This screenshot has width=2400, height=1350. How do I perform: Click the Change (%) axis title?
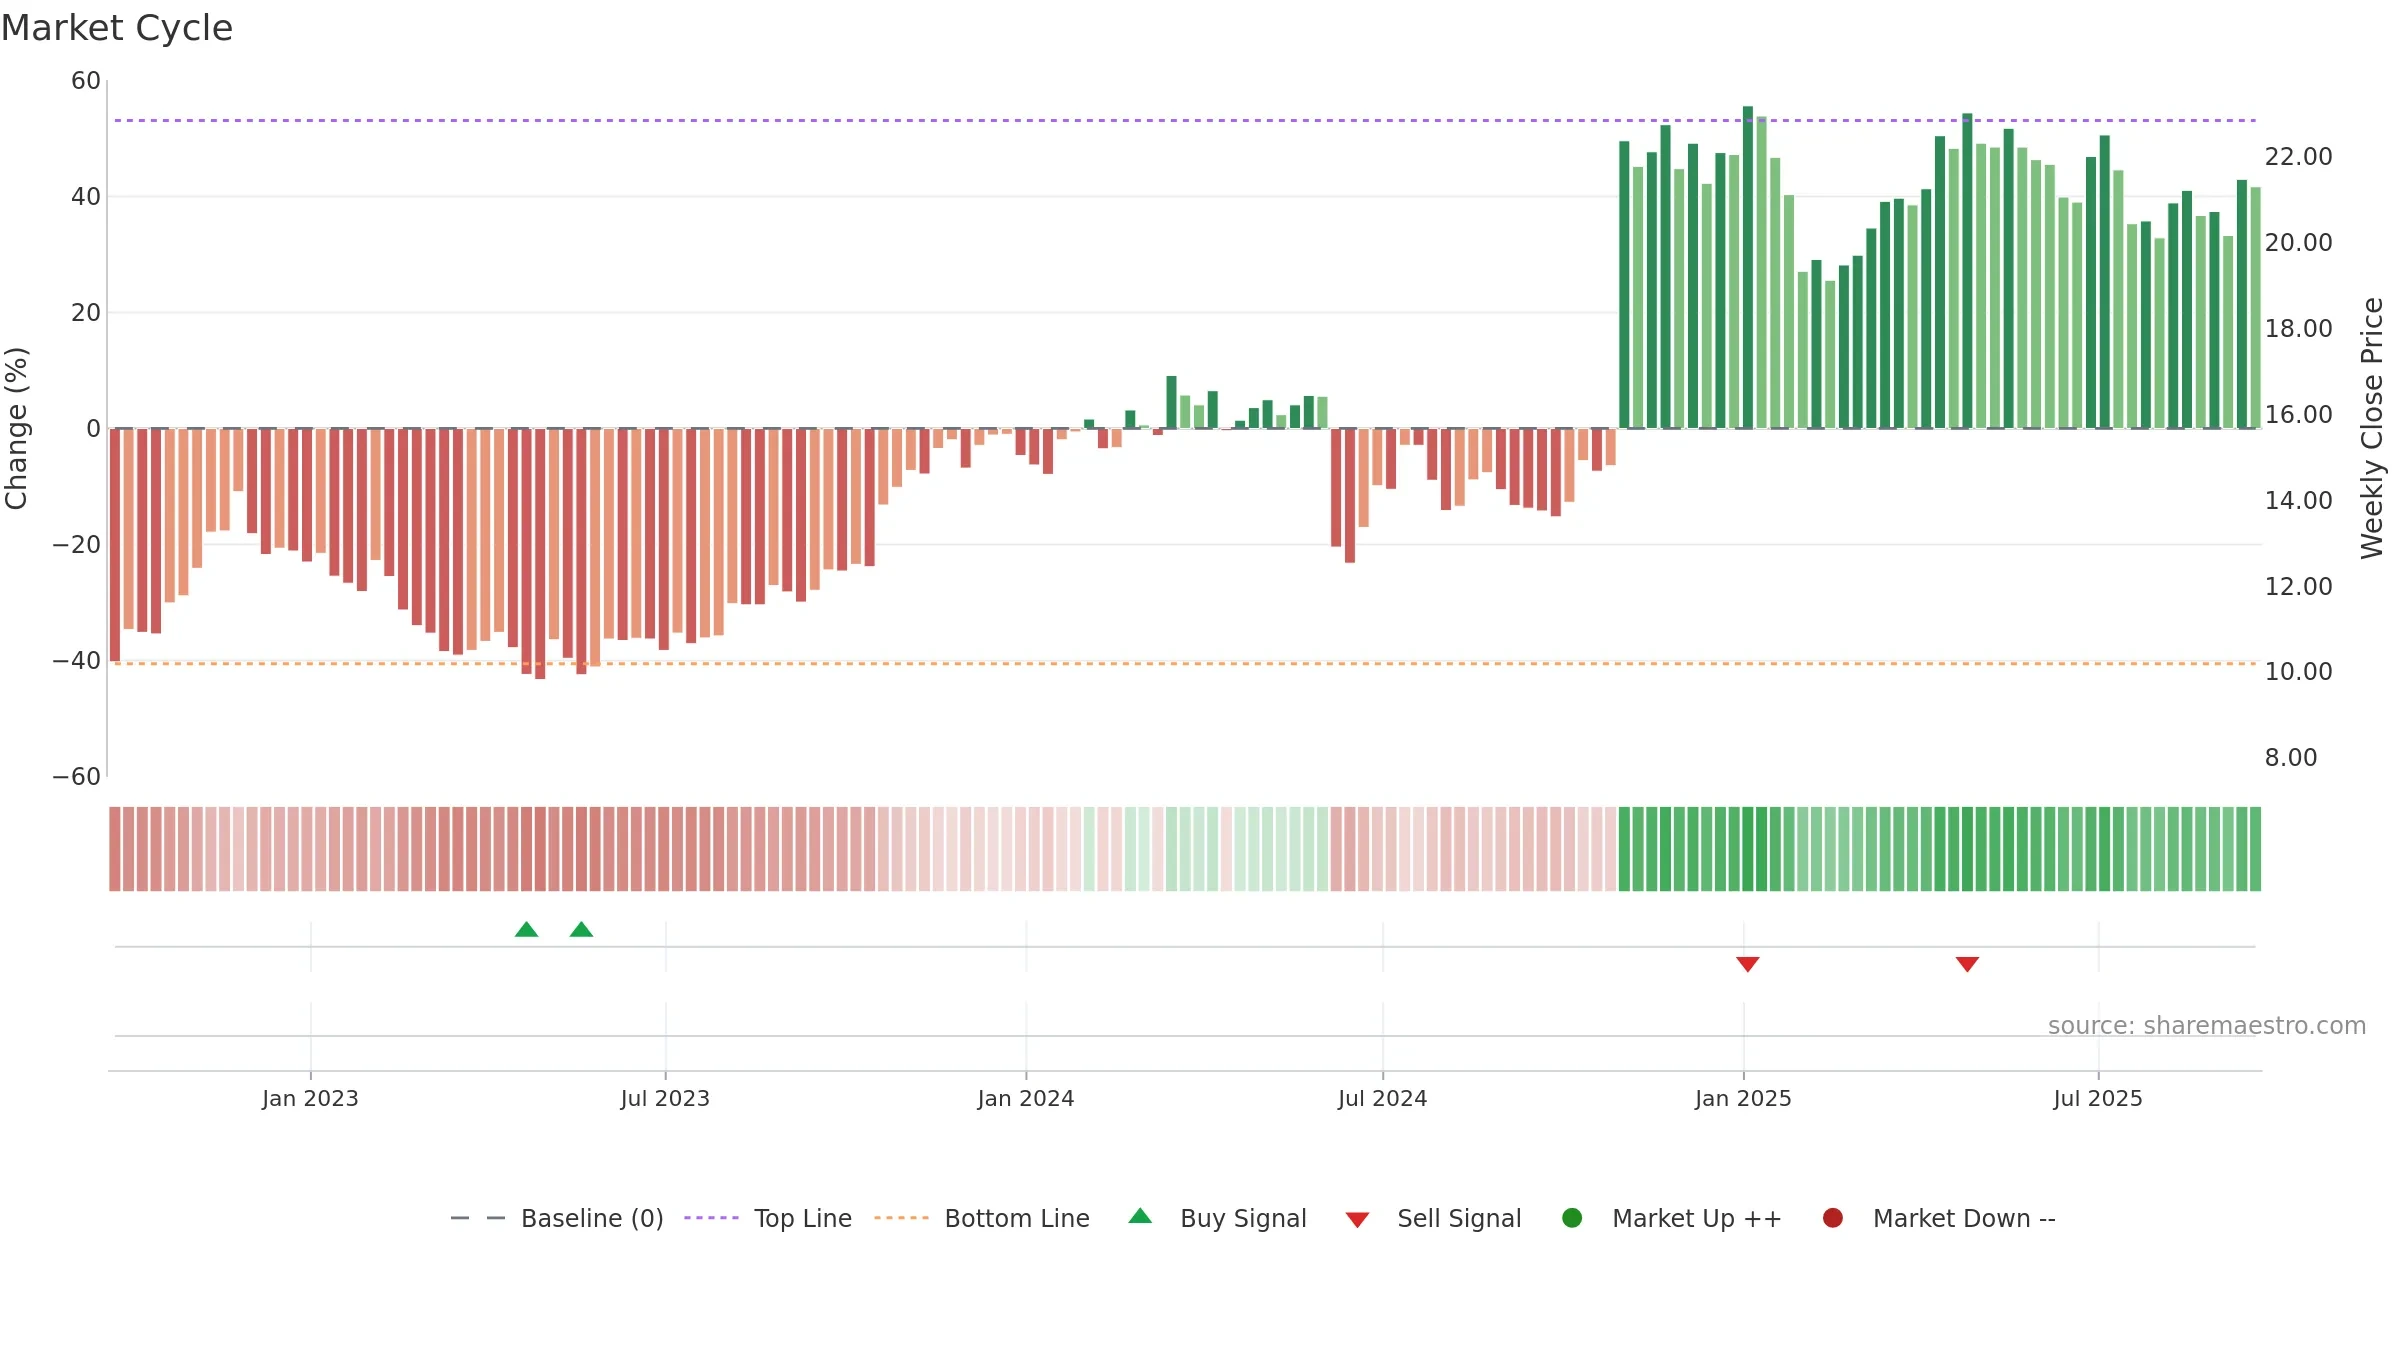(17, 428)
